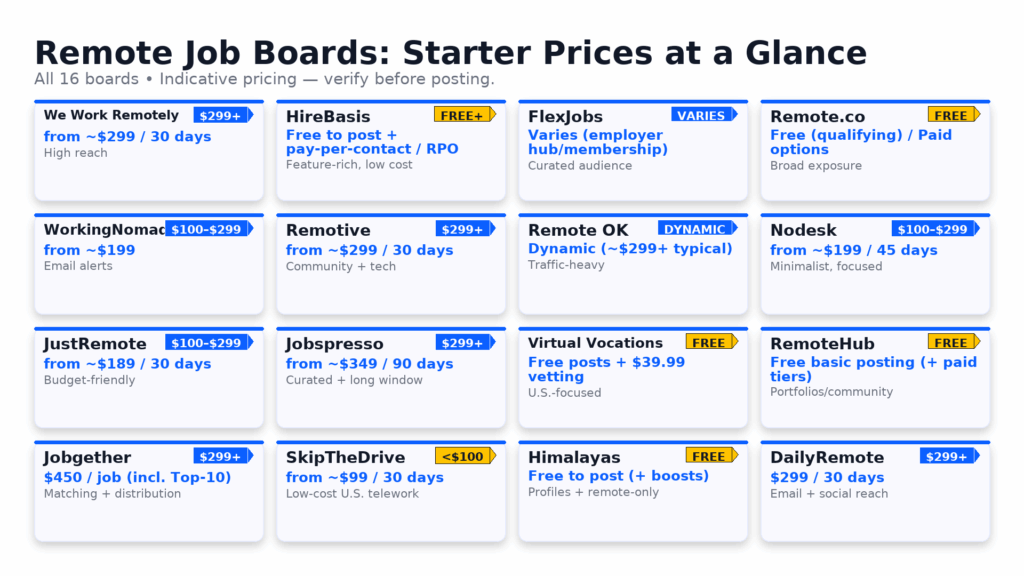Click the FREE tag on Remote.co card
The image size is (1024, 576).
click(952, 115)
